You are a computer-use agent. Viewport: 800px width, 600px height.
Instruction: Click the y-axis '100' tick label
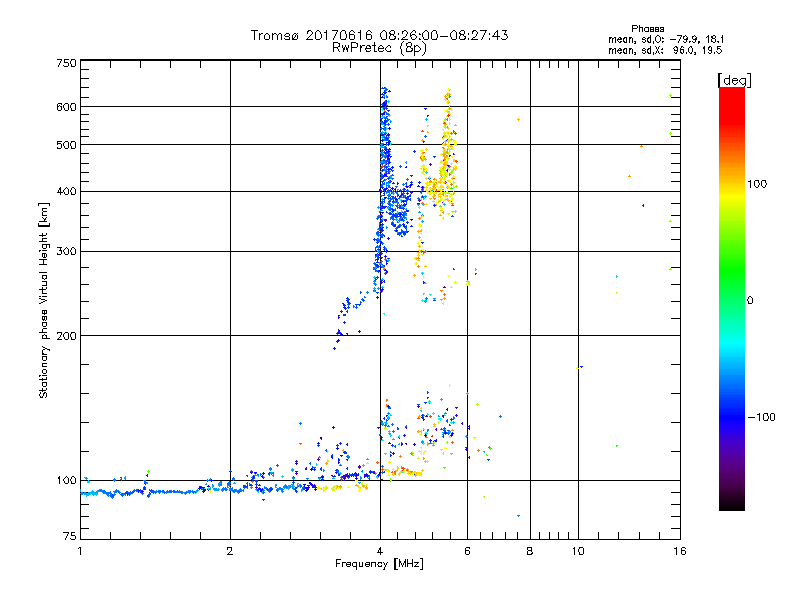point(66,481)
